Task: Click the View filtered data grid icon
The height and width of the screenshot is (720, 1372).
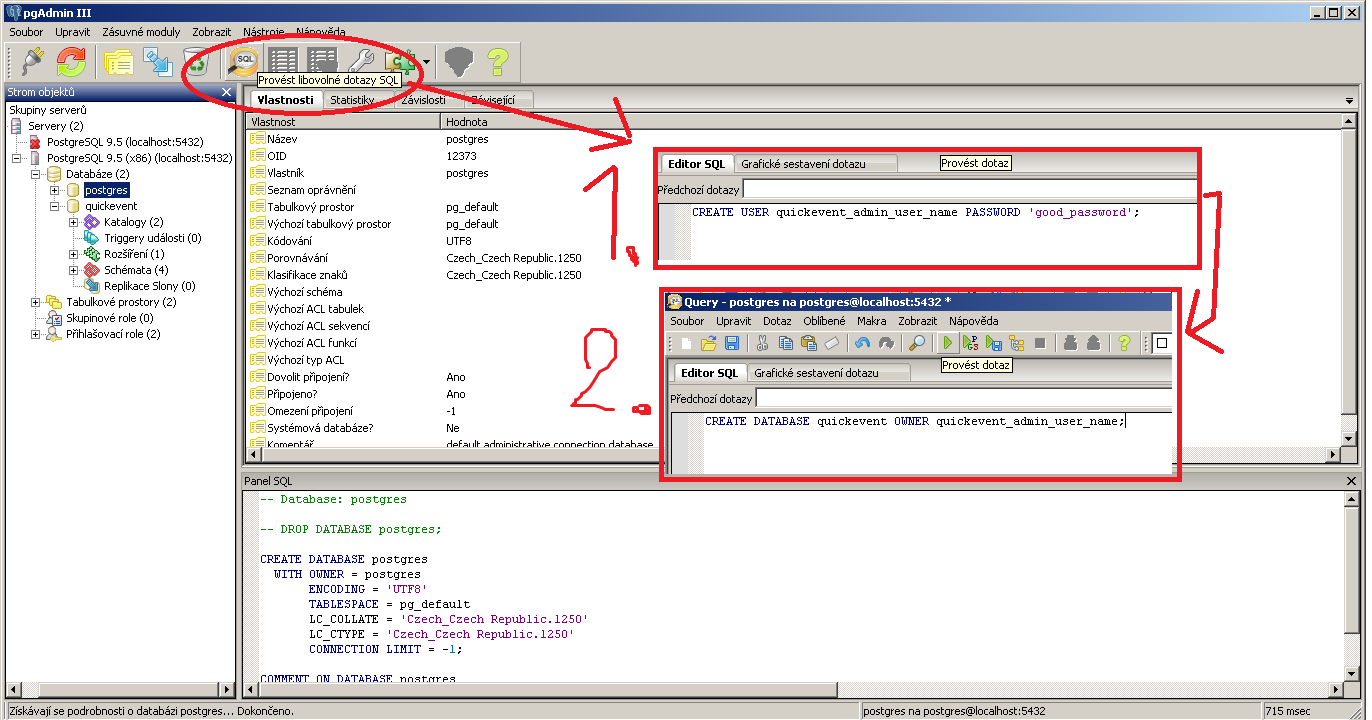Action: tap(322, 62)
